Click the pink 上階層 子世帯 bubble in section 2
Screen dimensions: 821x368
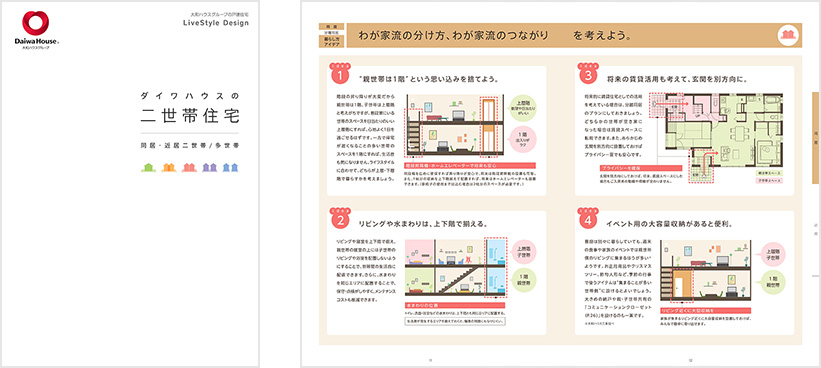[524, 252]
